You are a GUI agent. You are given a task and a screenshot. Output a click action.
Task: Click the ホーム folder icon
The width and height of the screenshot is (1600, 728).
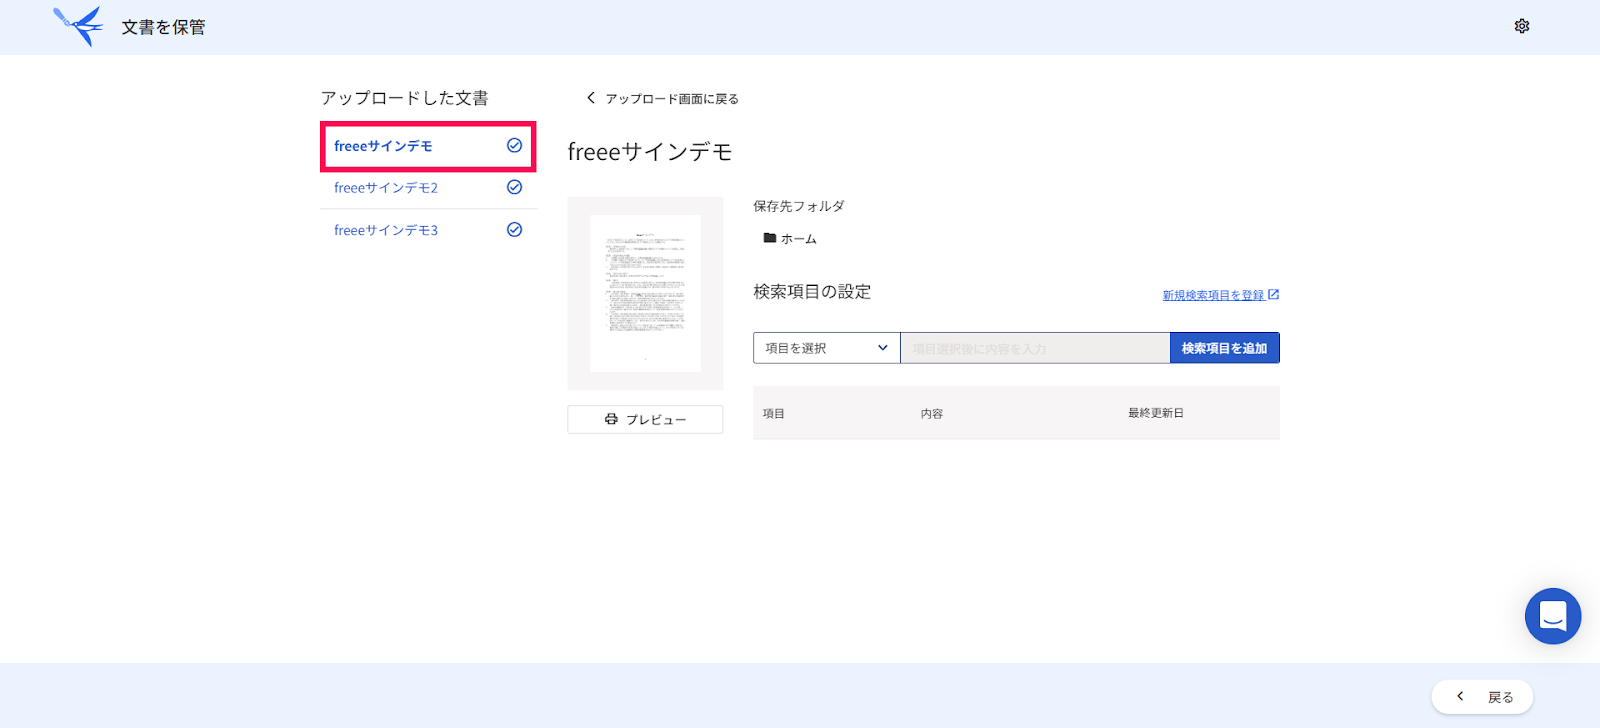770,238
